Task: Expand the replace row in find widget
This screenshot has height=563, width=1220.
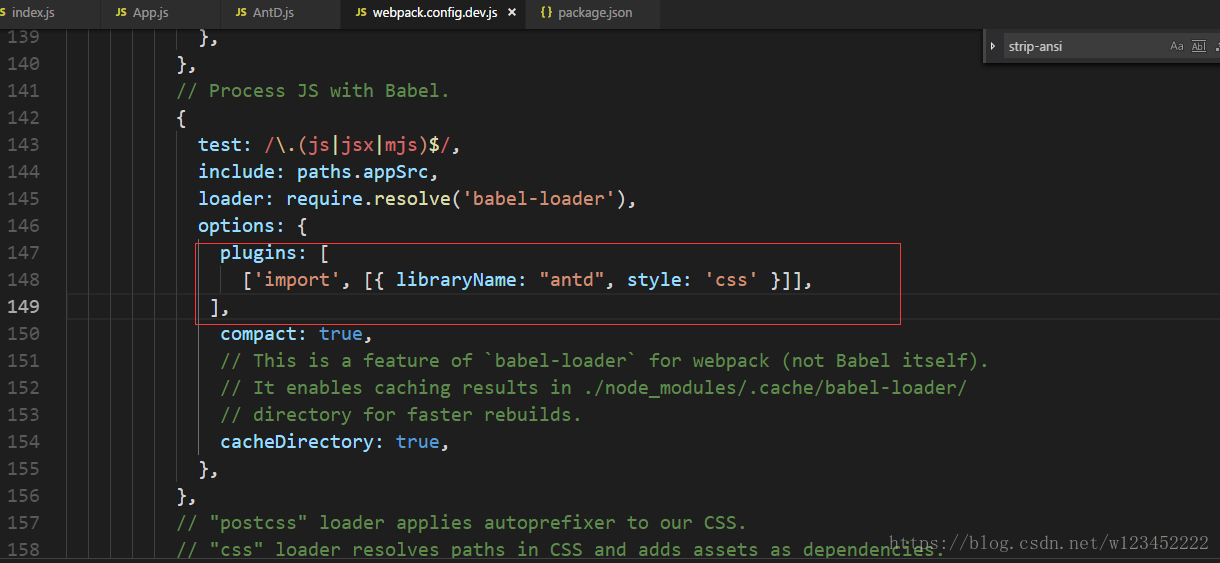Action: 993,46
